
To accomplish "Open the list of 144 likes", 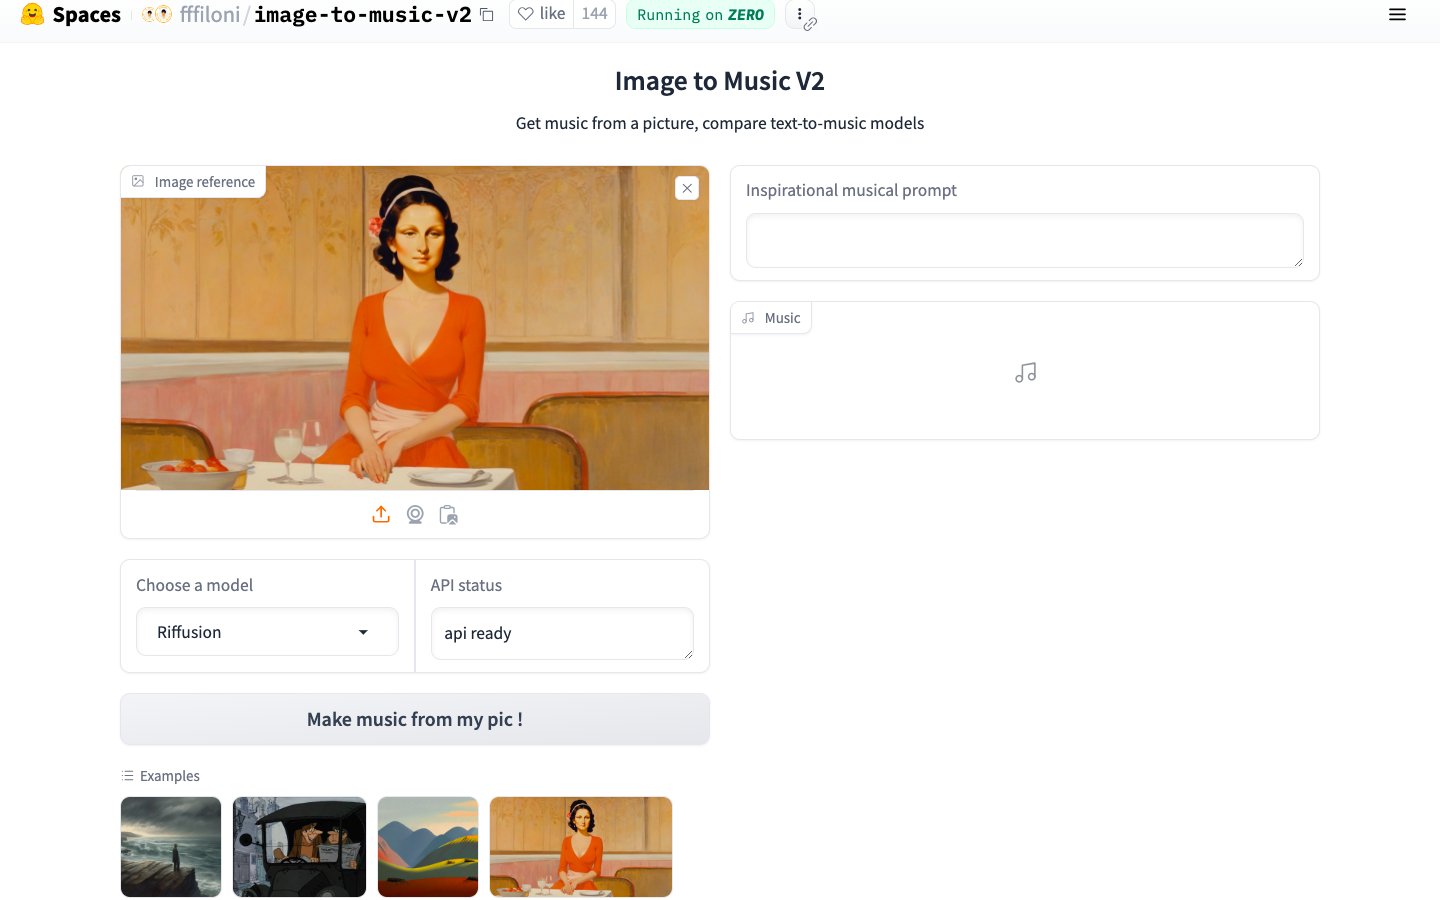I will 594,14.
